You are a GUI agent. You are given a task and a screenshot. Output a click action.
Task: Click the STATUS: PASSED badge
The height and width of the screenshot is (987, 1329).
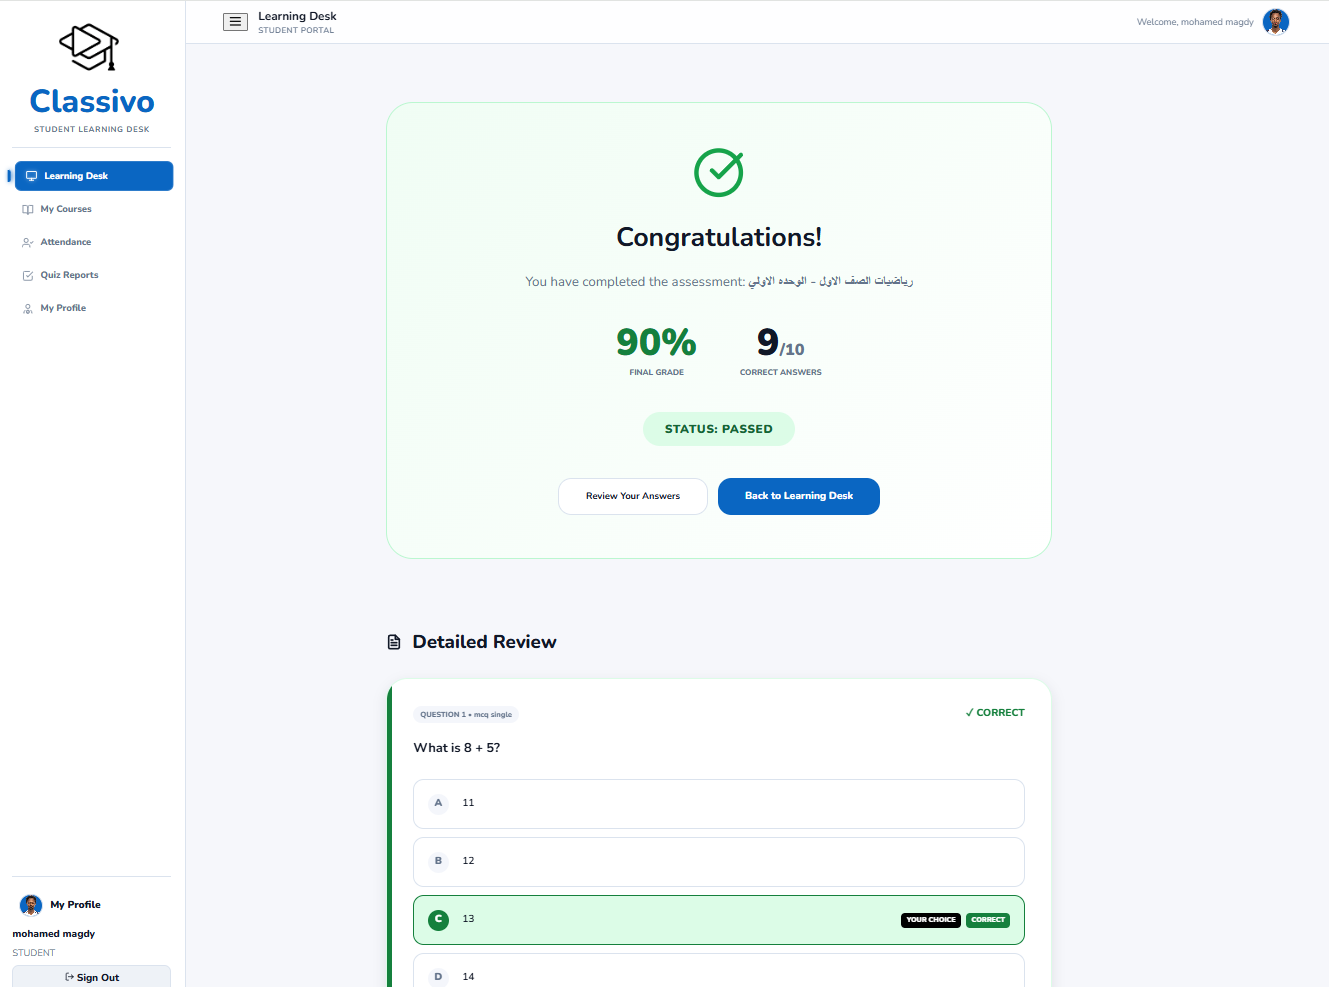[719, 429]
